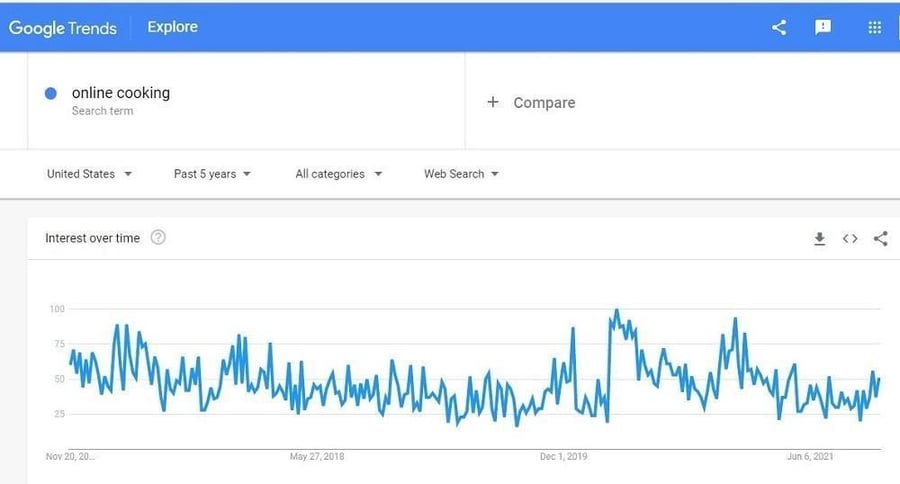Click the plus icon beside Compare

492,102
